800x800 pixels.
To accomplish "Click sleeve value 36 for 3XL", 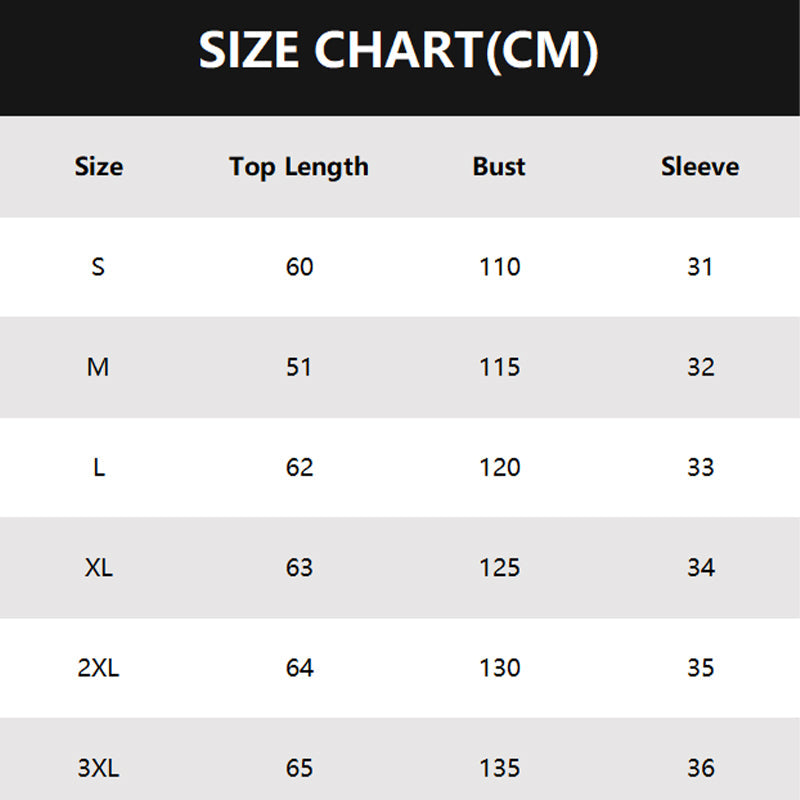I will (x=700, y=768).
